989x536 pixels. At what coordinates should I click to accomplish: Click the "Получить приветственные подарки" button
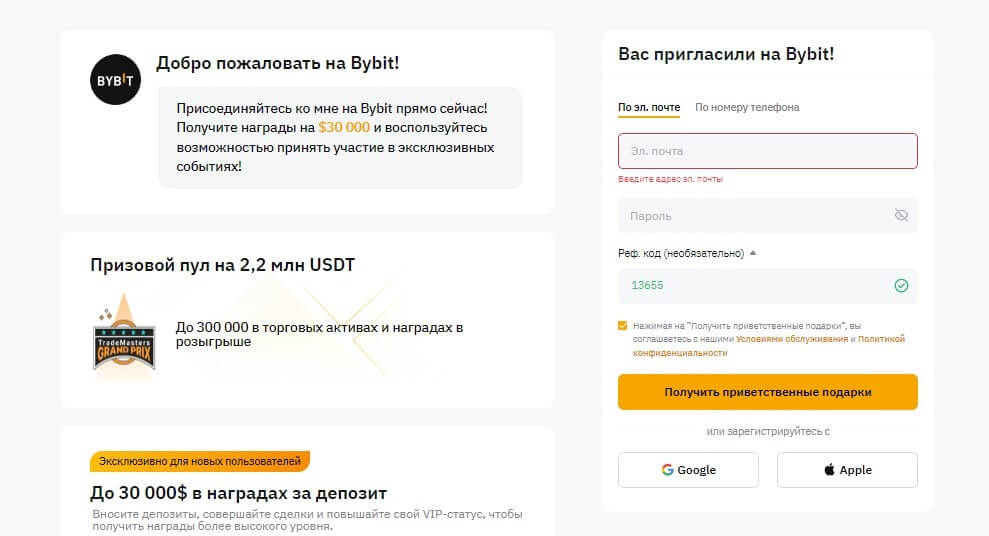click(767, 392)
